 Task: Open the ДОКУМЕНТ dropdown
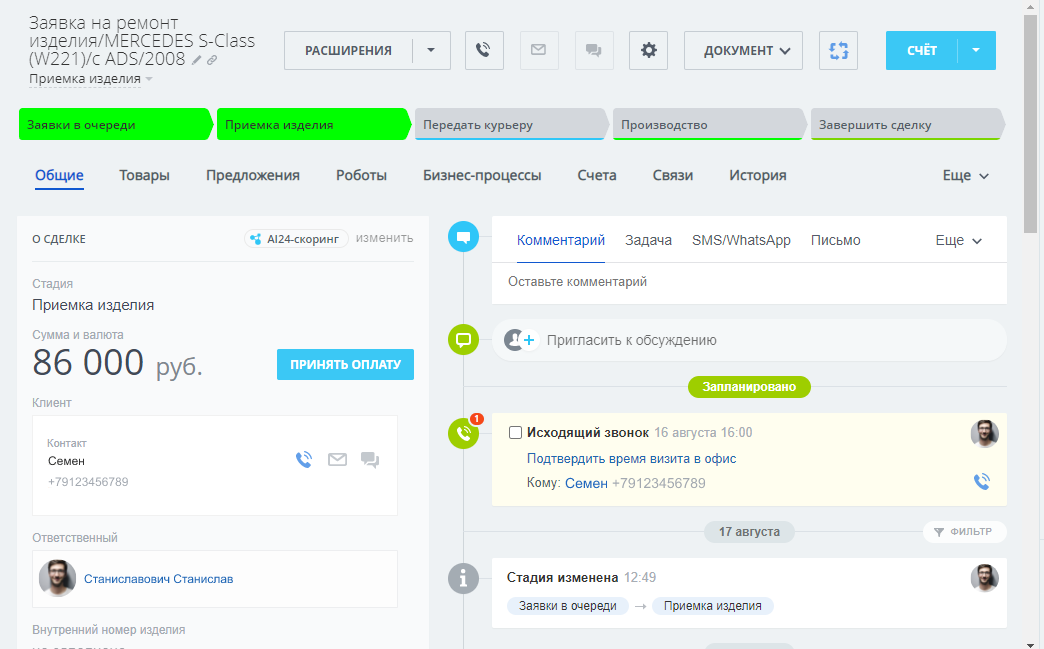click(x=743, y=51)
